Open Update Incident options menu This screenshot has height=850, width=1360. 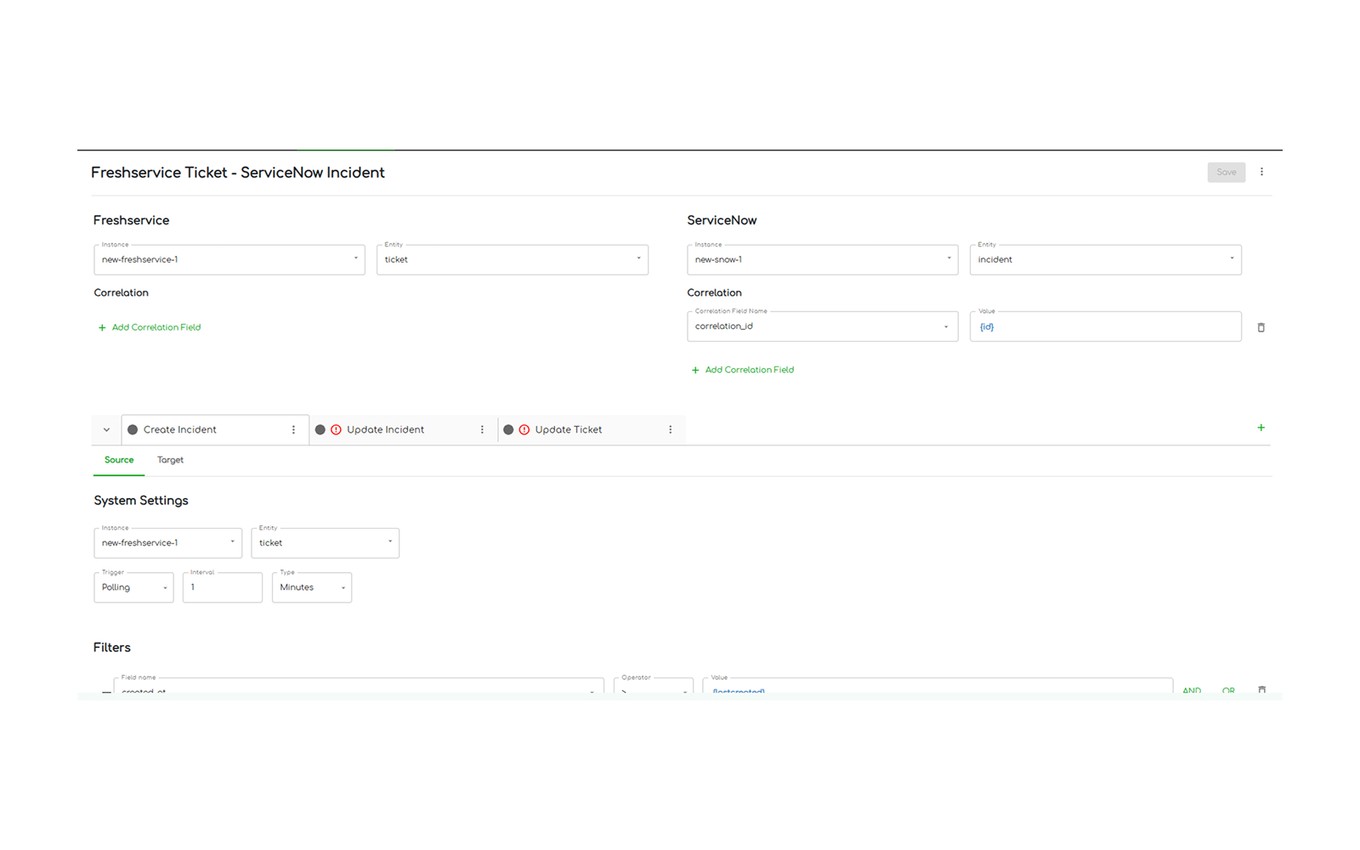pos(481,430)
